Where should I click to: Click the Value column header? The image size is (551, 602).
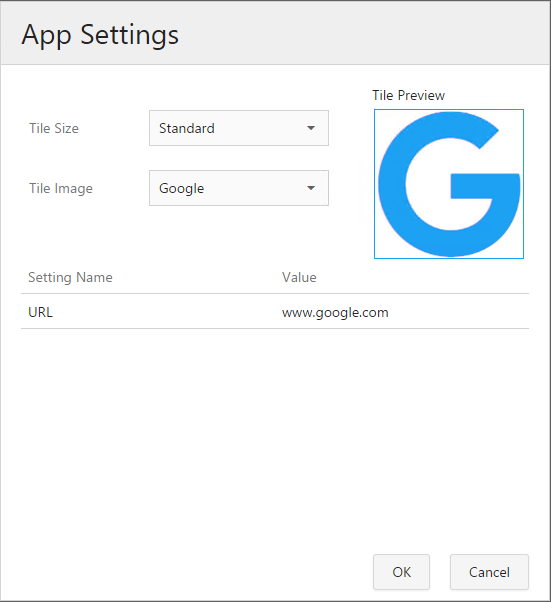(299, 277)
